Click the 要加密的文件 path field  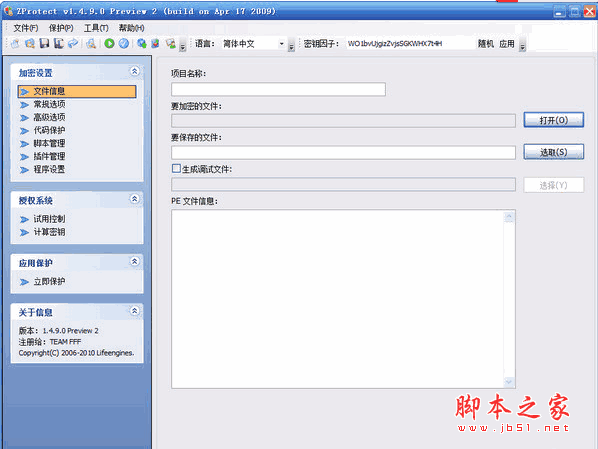point(343,121)
